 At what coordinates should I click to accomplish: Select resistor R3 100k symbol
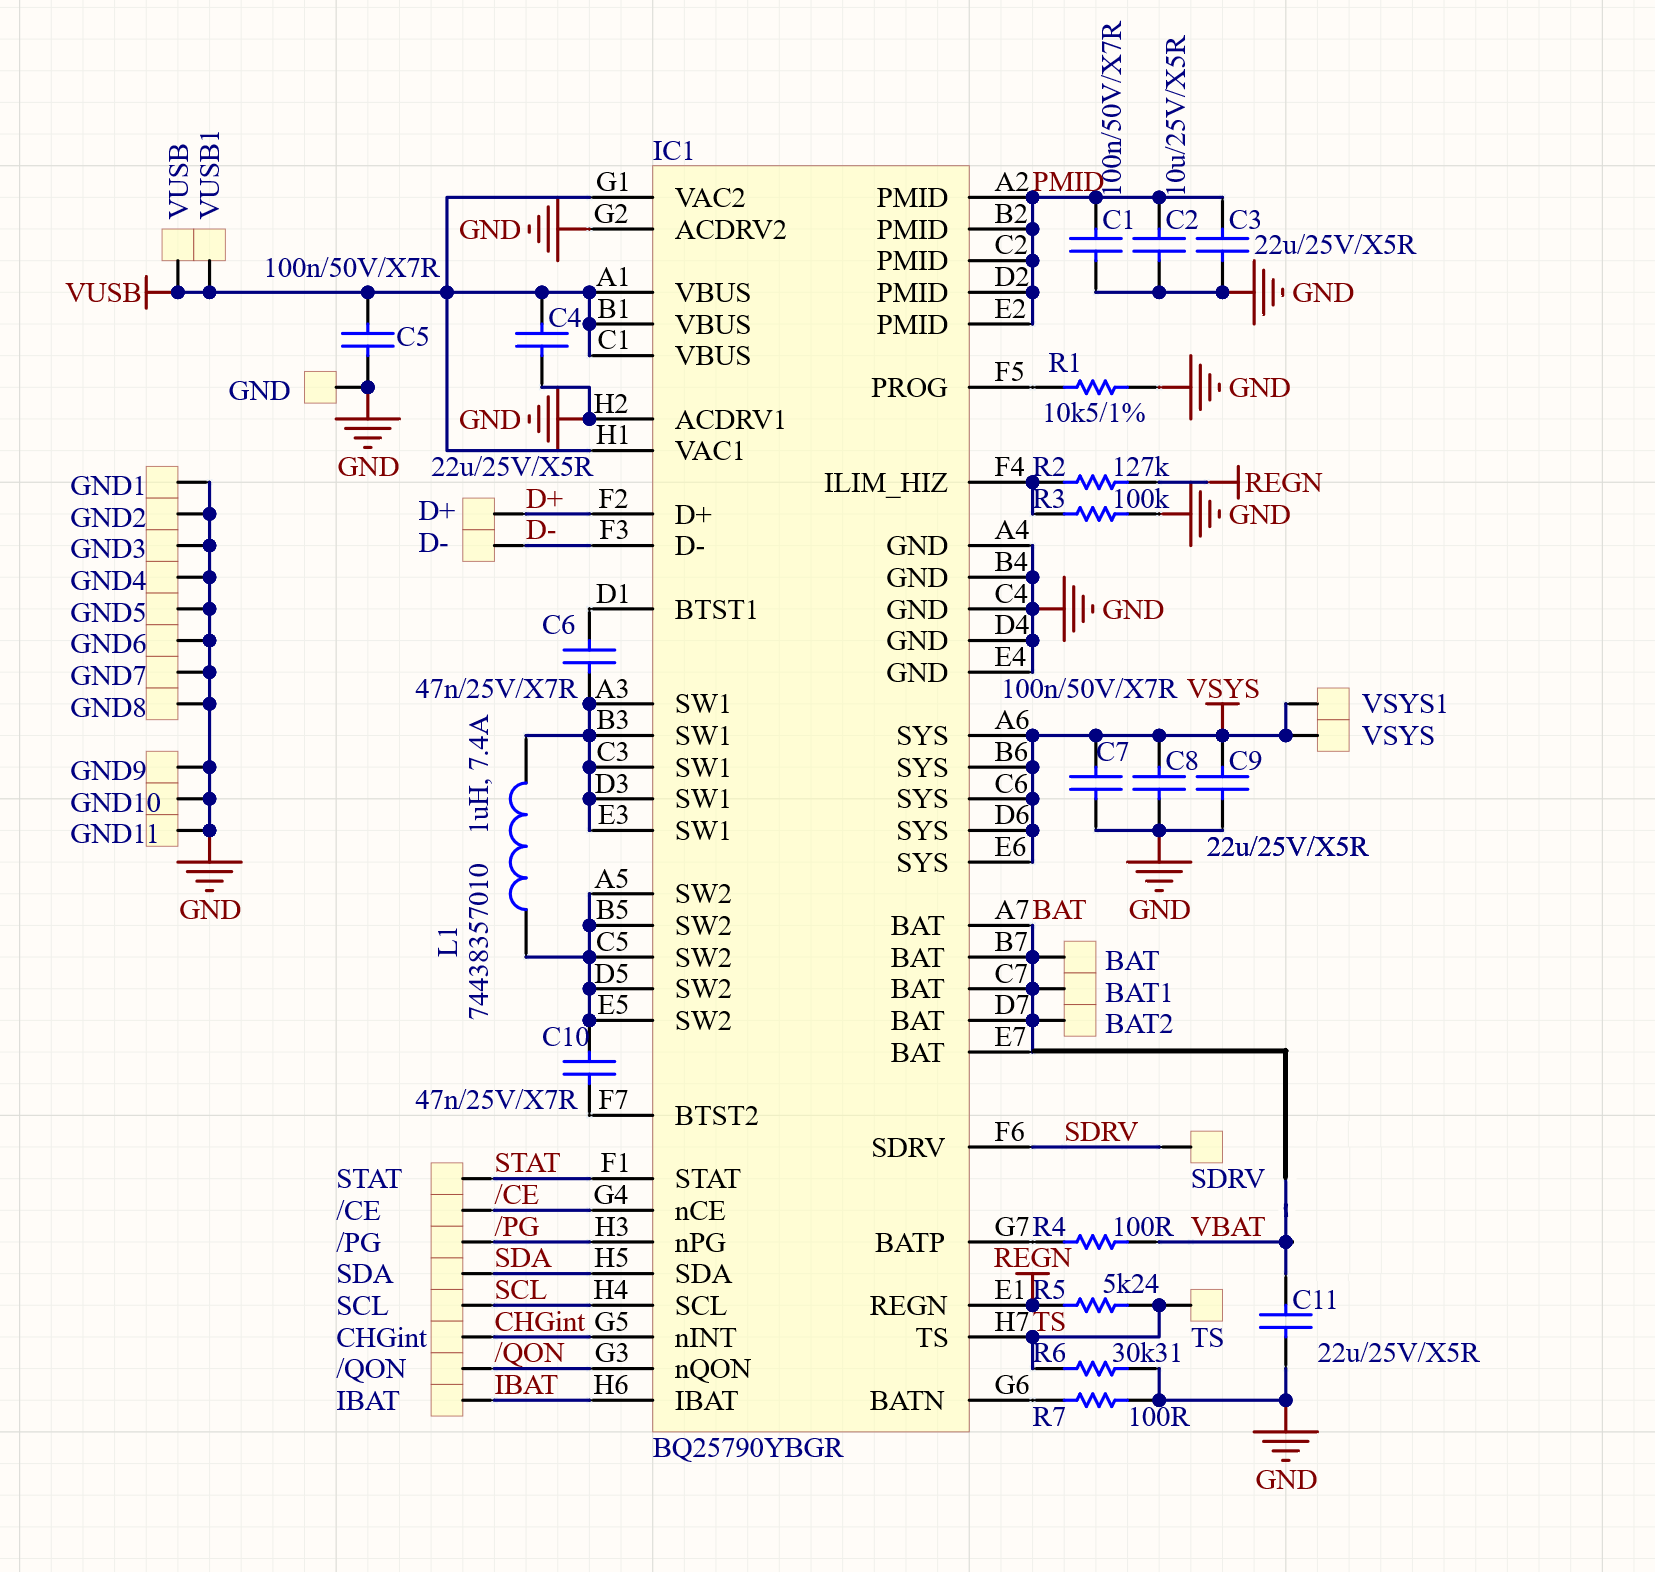(1095, 514)
